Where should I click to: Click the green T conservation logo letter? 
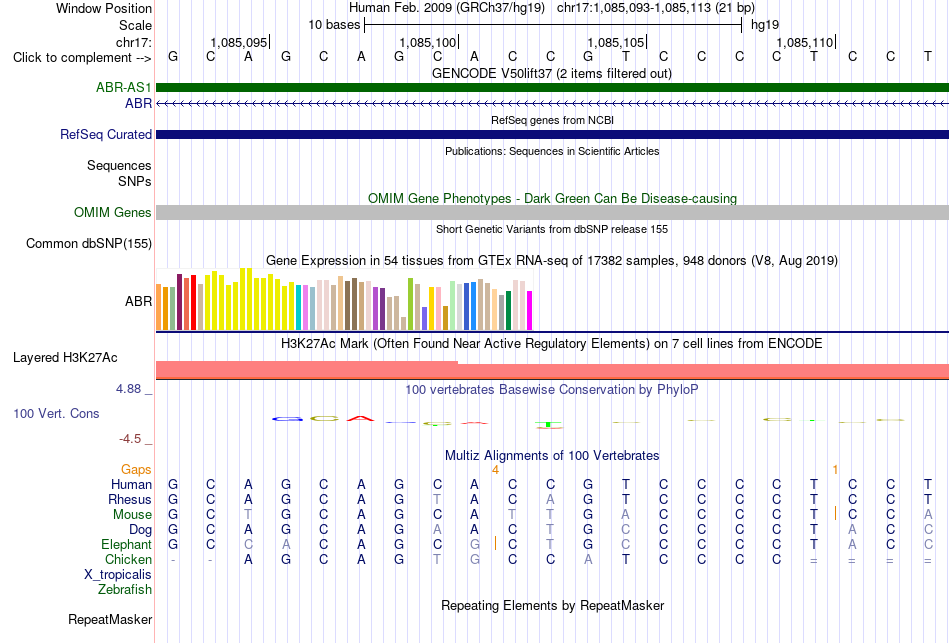tap(548, 424)
